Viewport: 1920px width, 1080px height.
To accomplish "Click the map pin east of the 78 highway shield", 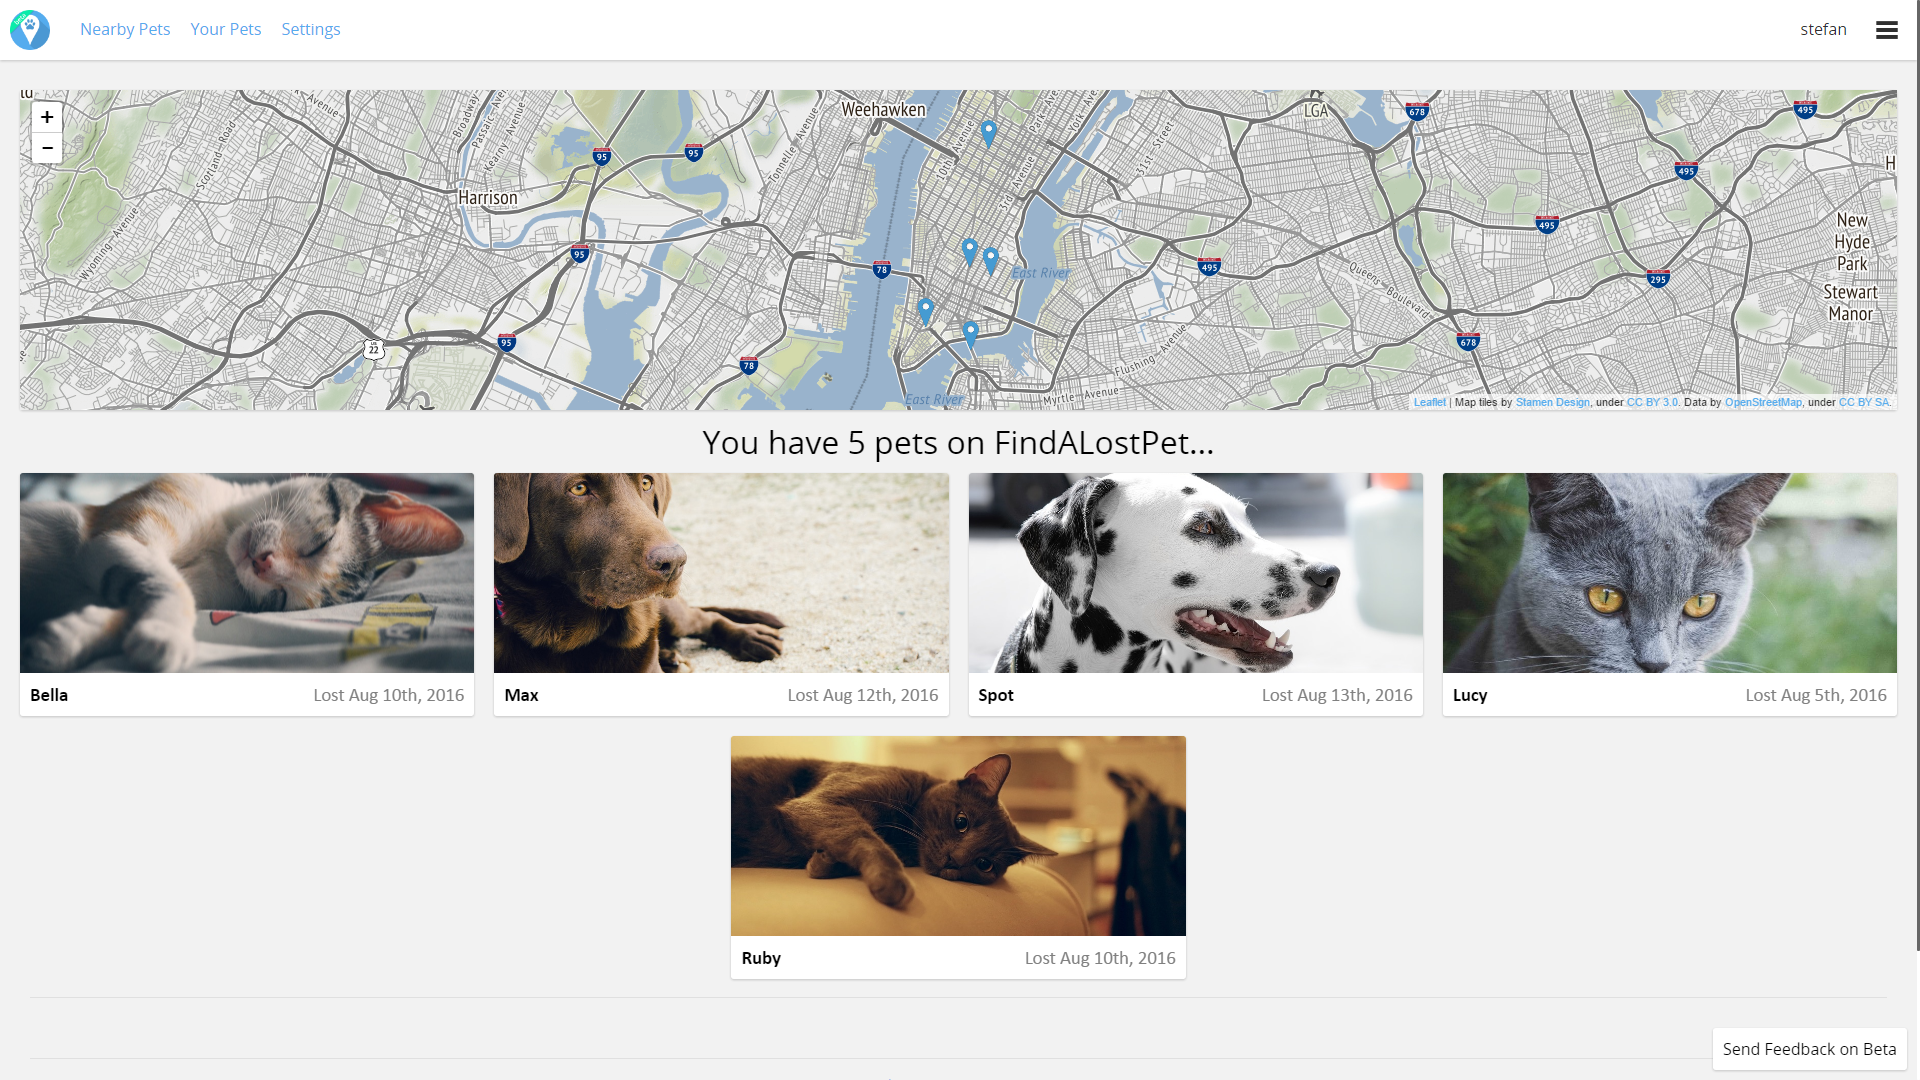I will pos(926,310).
